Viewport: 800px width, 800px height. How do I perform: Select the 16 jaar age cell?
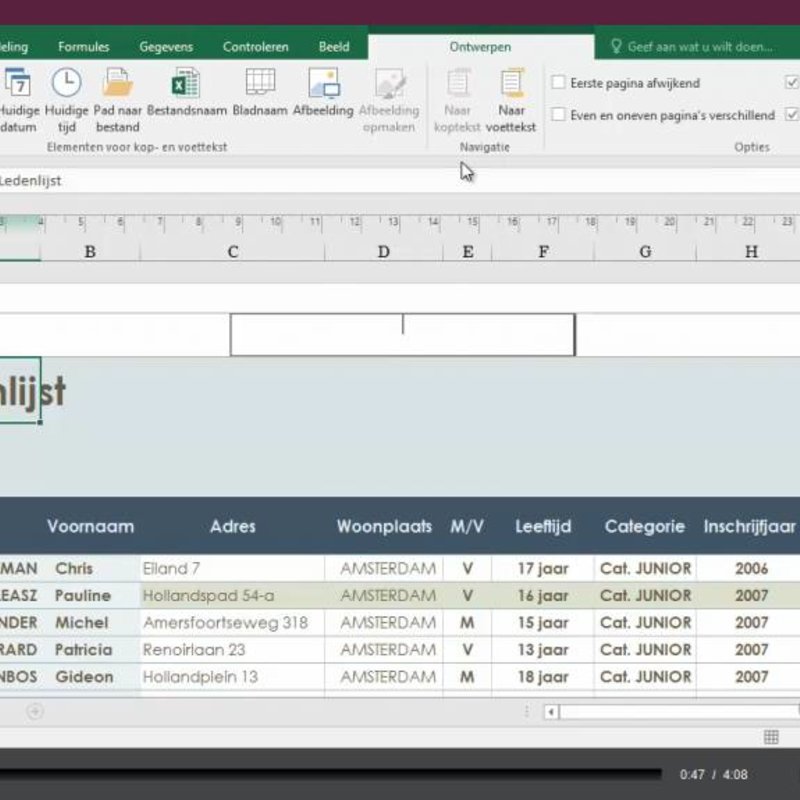[x=543, y=595]
